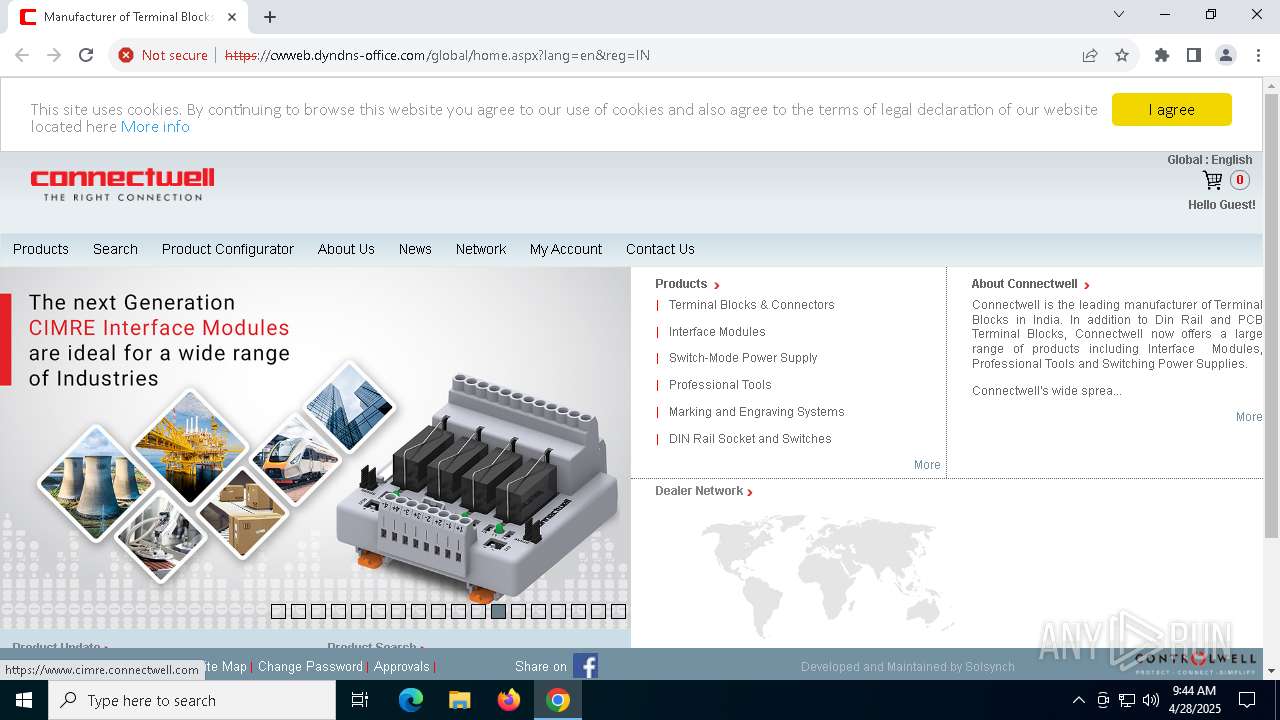Open the Chrome profile avatar
The image size is (1280, 720).
pyautogui.click(x=1226, y=55)
